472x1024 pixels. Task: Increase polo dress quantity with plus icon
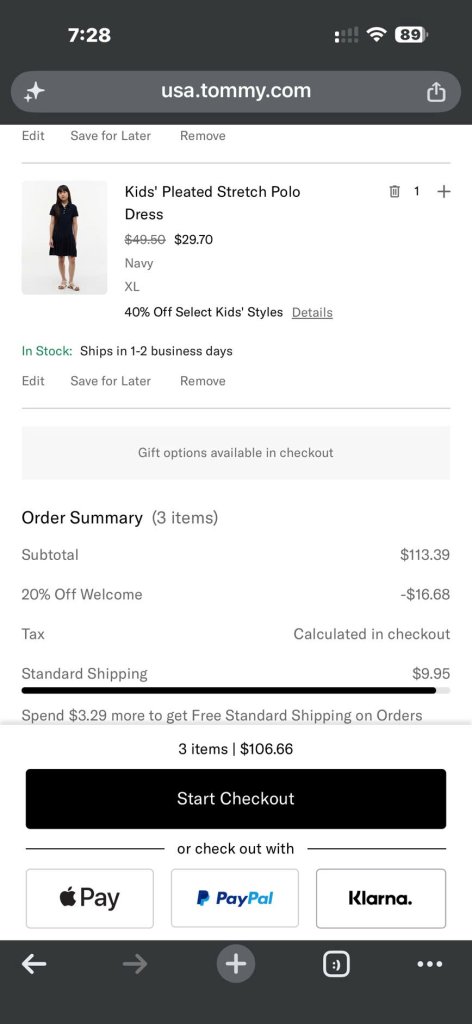(x=443, y=191)
